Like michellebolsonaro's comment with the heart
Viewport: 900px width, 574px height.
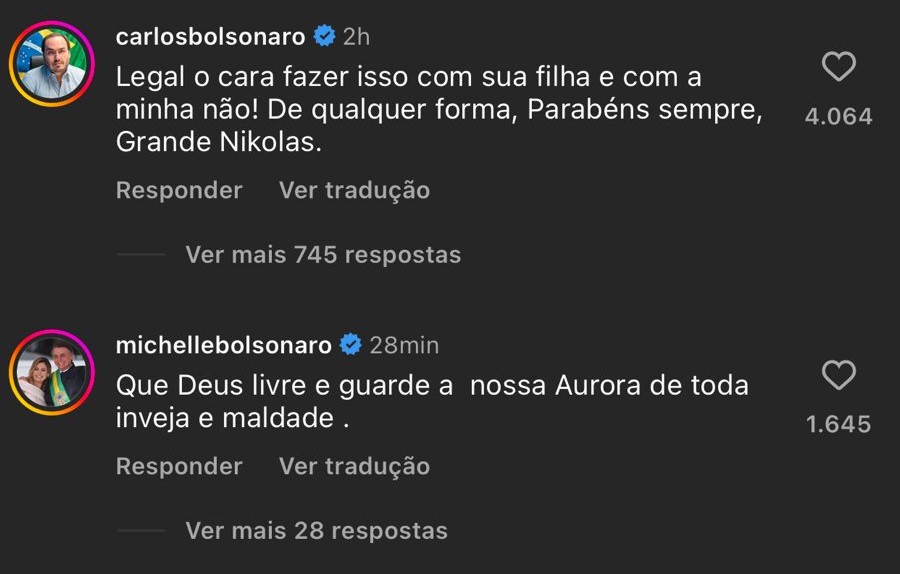pos(838,376)
